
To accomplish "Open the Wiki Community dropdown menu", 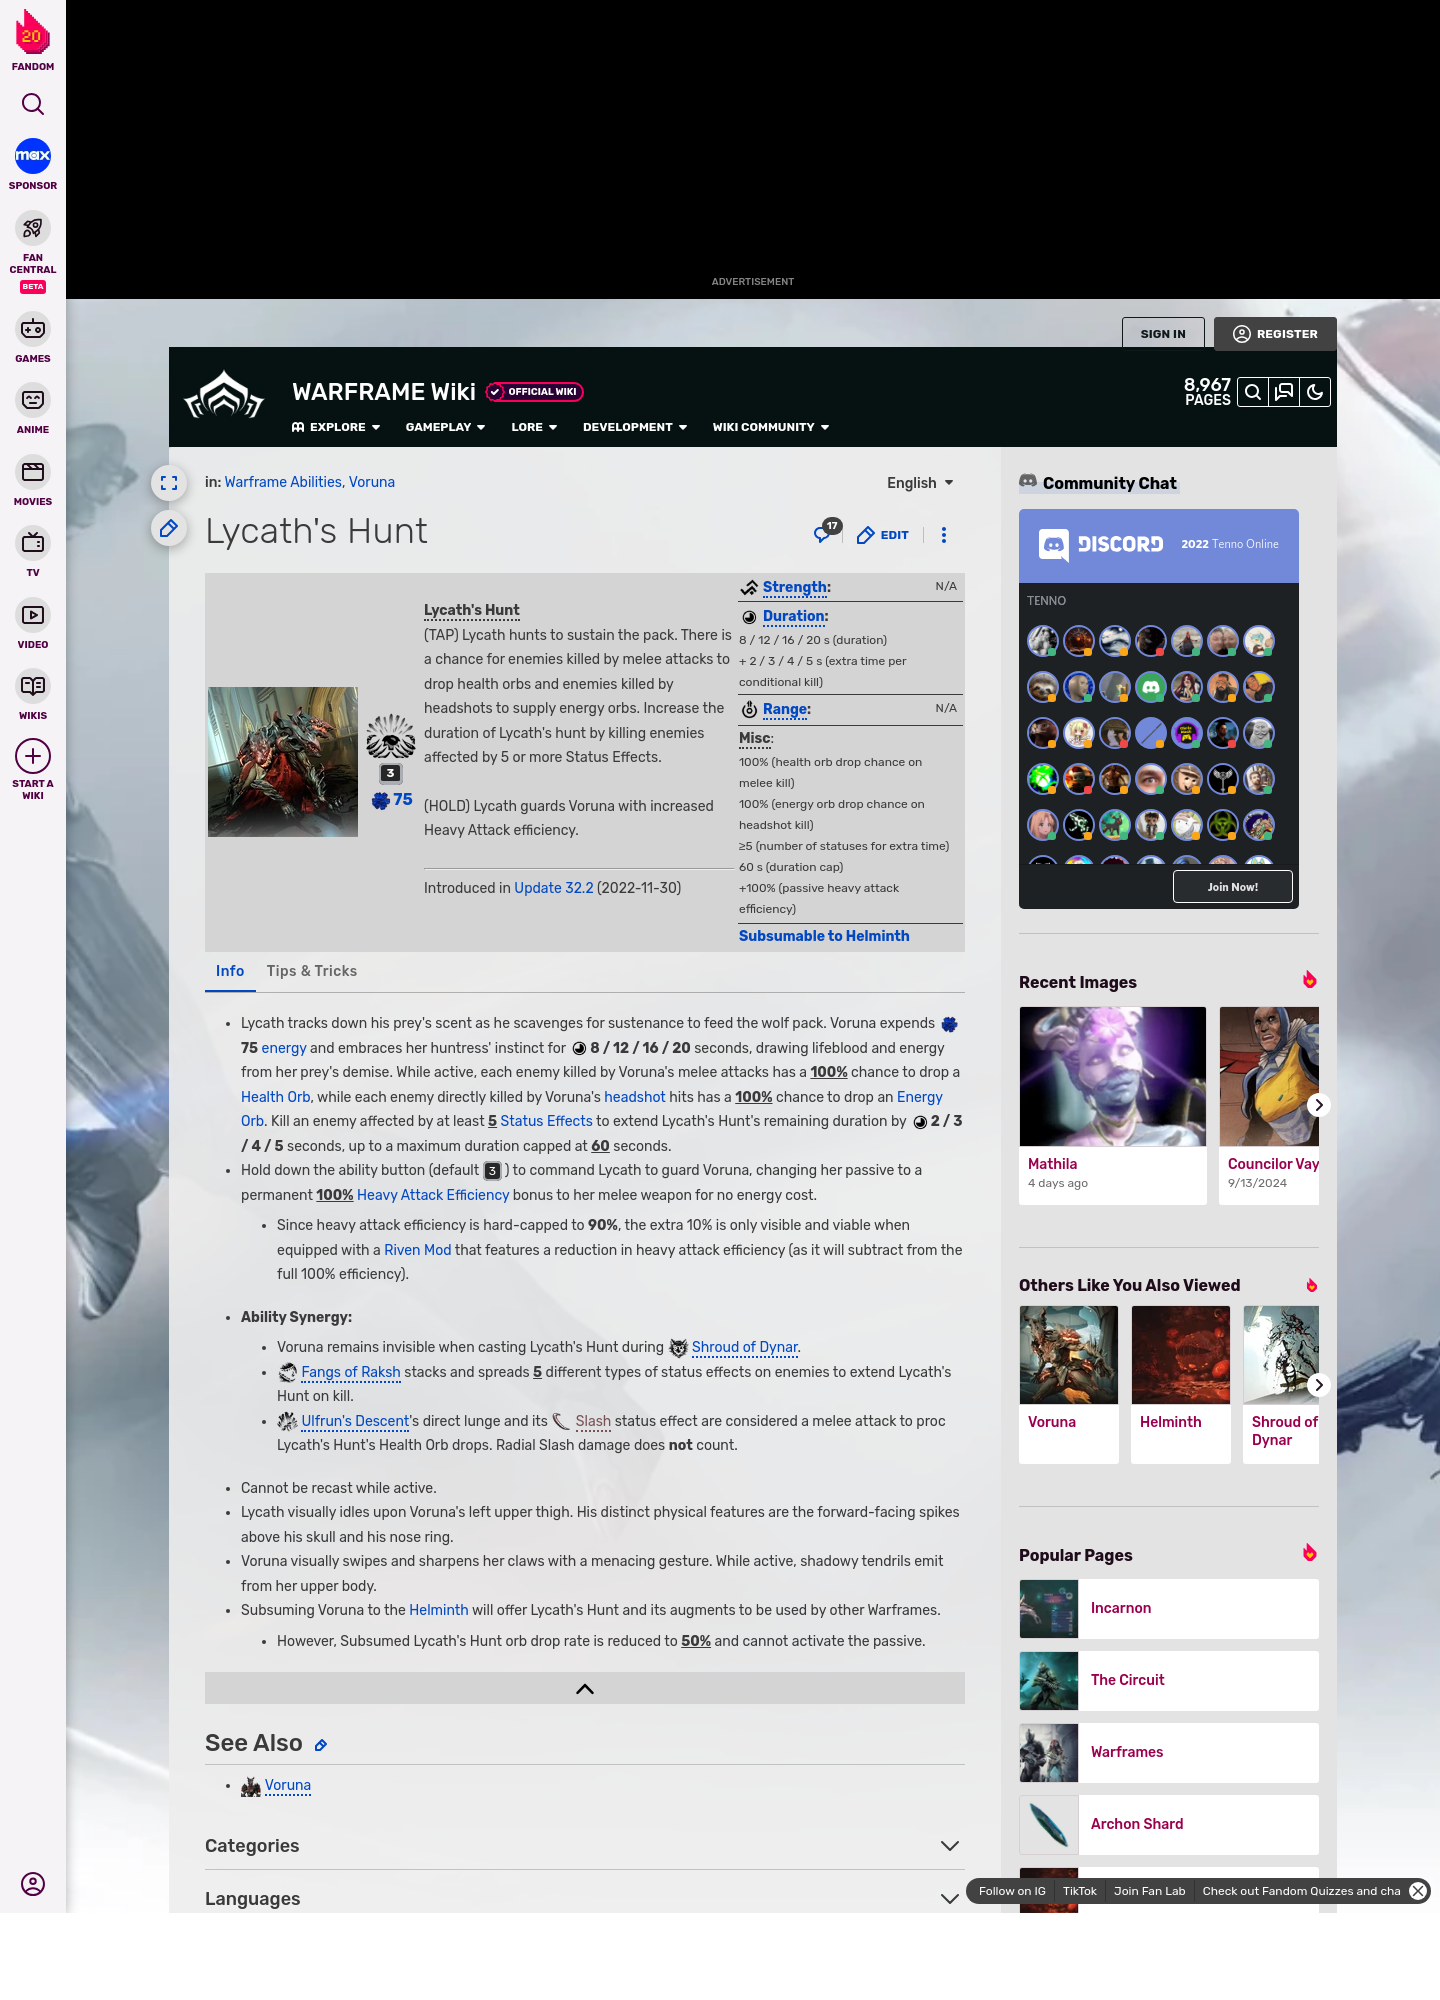I will pyautogui.click(x=771, y=427).
